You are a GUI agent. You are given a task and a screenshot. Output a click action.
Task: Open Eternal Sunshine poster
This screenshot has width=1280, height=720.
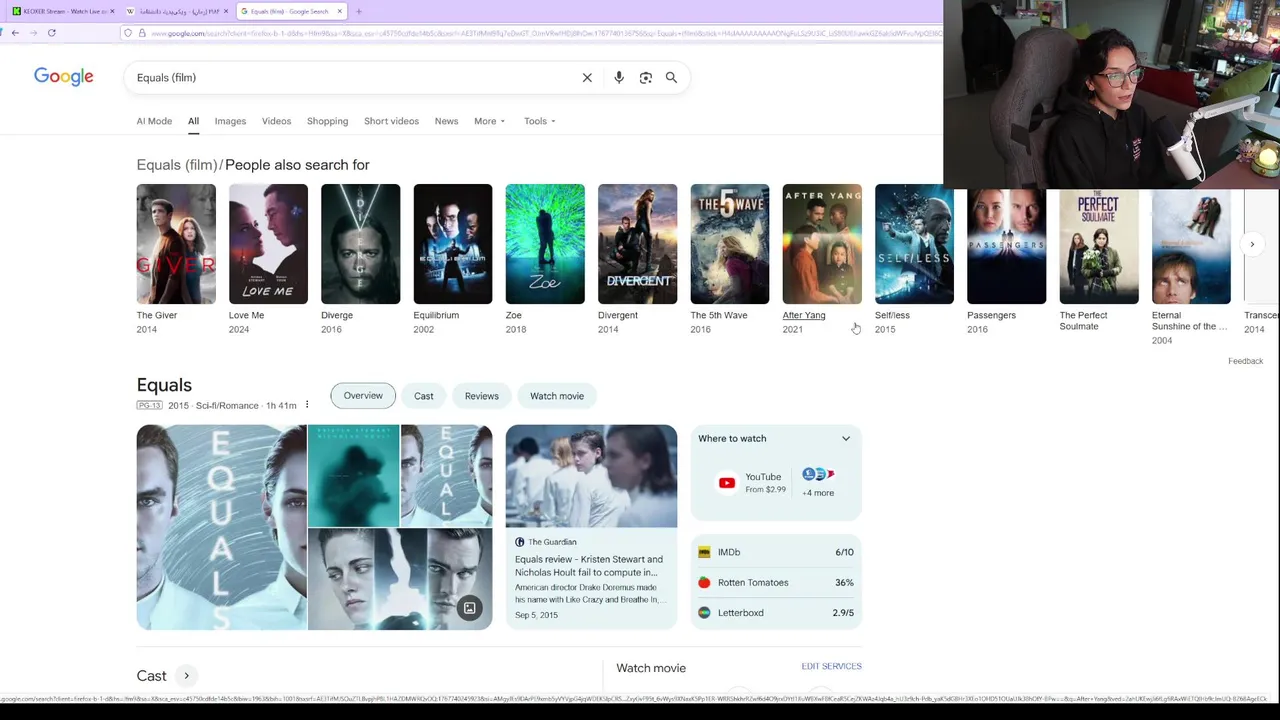(1191, 244)
